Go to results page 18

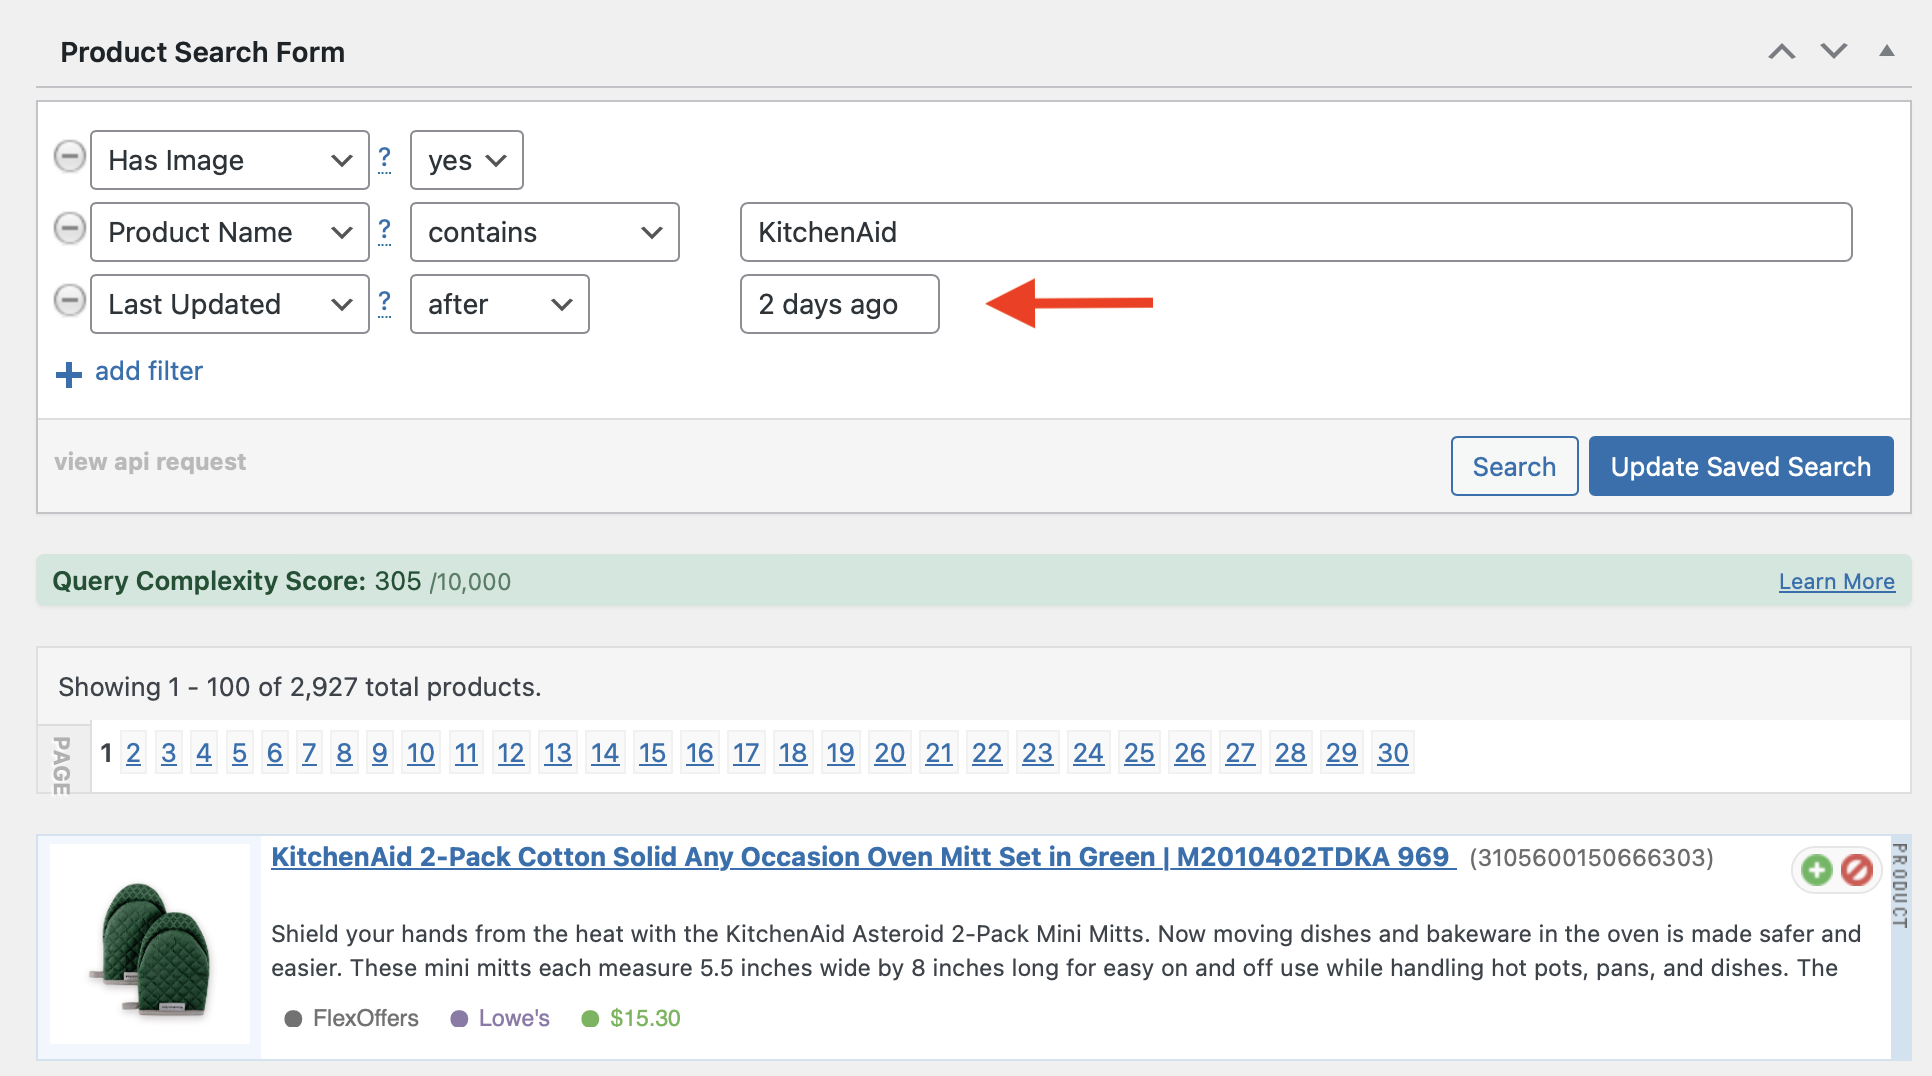[x=793, y=753]
